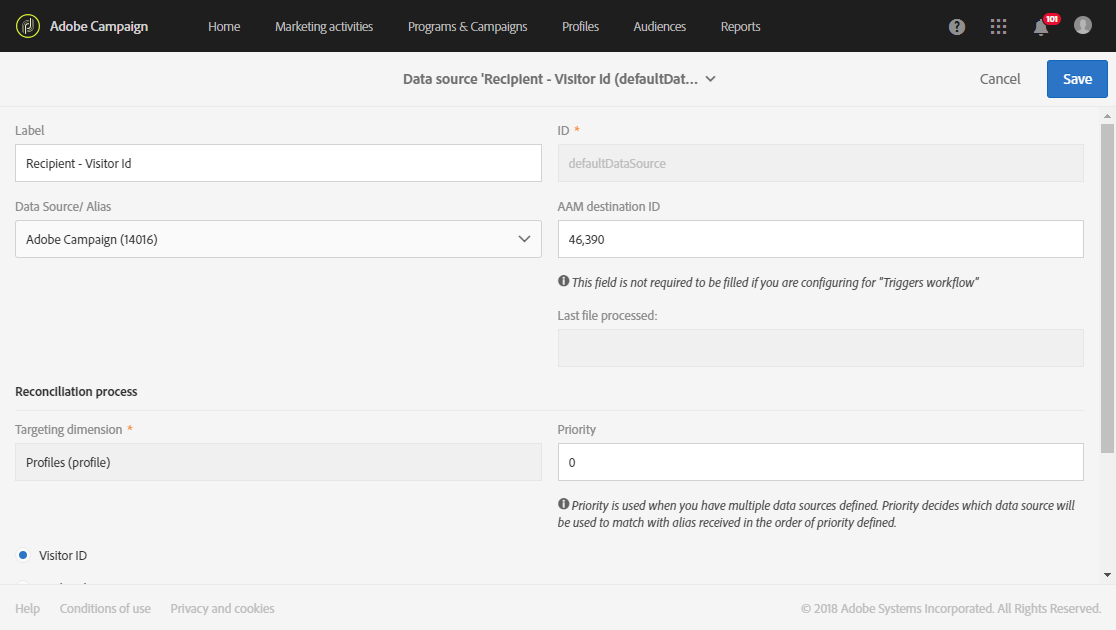This screenshot has width=1116, height=630.
Task: Open the Privacy and cookies link
Action: (222, 608)
